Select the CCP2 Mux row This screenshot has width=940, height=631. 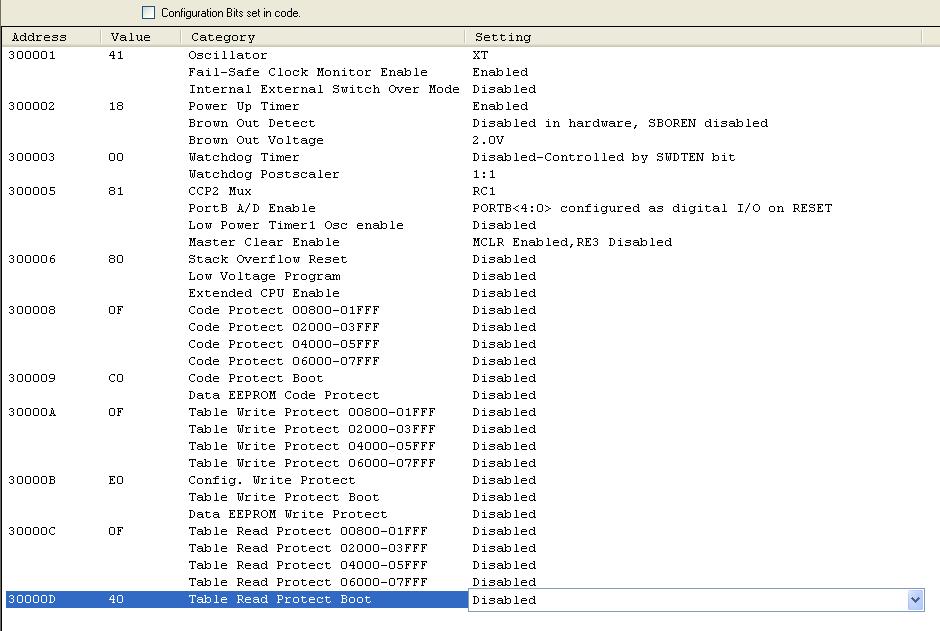coord(220,191)
